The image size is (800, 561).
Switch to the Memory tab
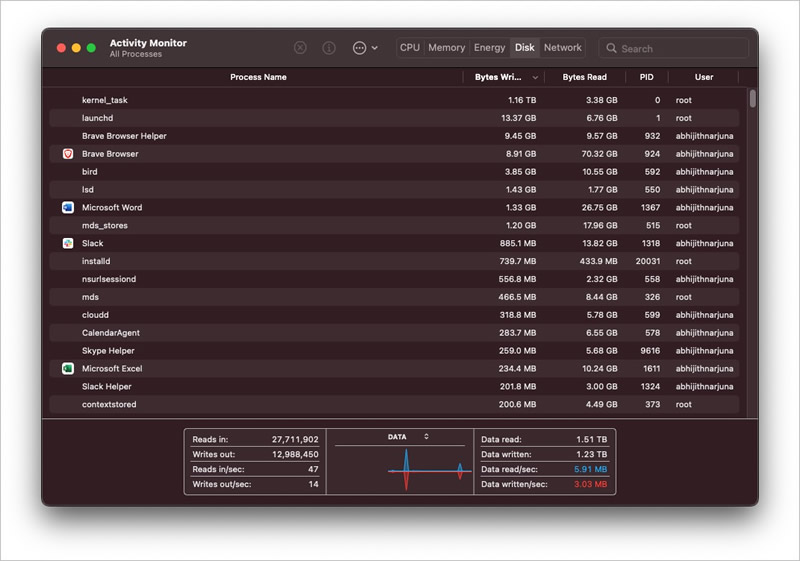[x=446, y=47]
